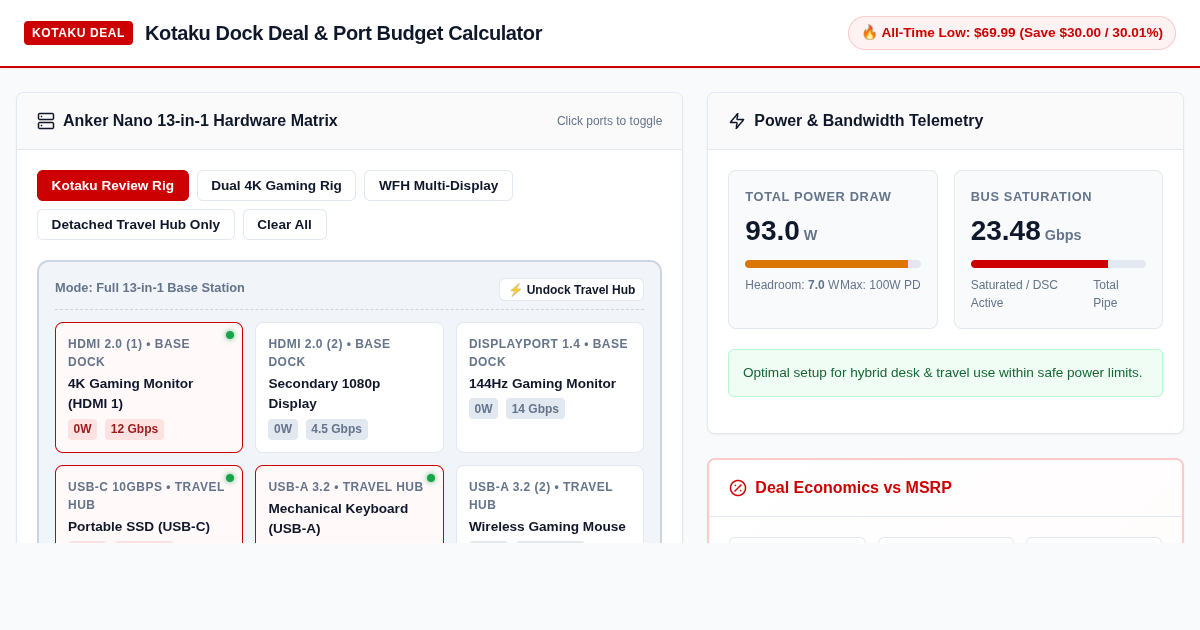The width and height of the screenshot is (1200, 630).
Task: Click the All-Time Low $69.99 deal badge
Action: point(1012,33)
